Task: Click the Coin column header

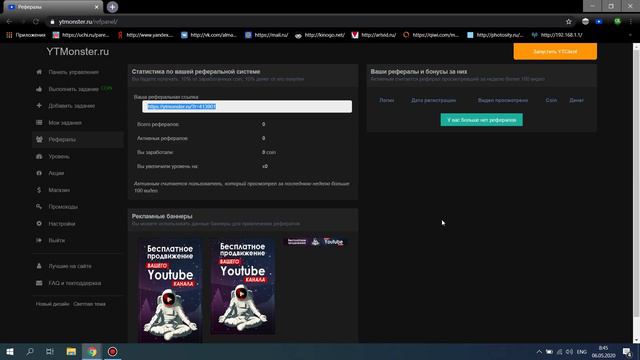Action: click(x=551, y=100)
